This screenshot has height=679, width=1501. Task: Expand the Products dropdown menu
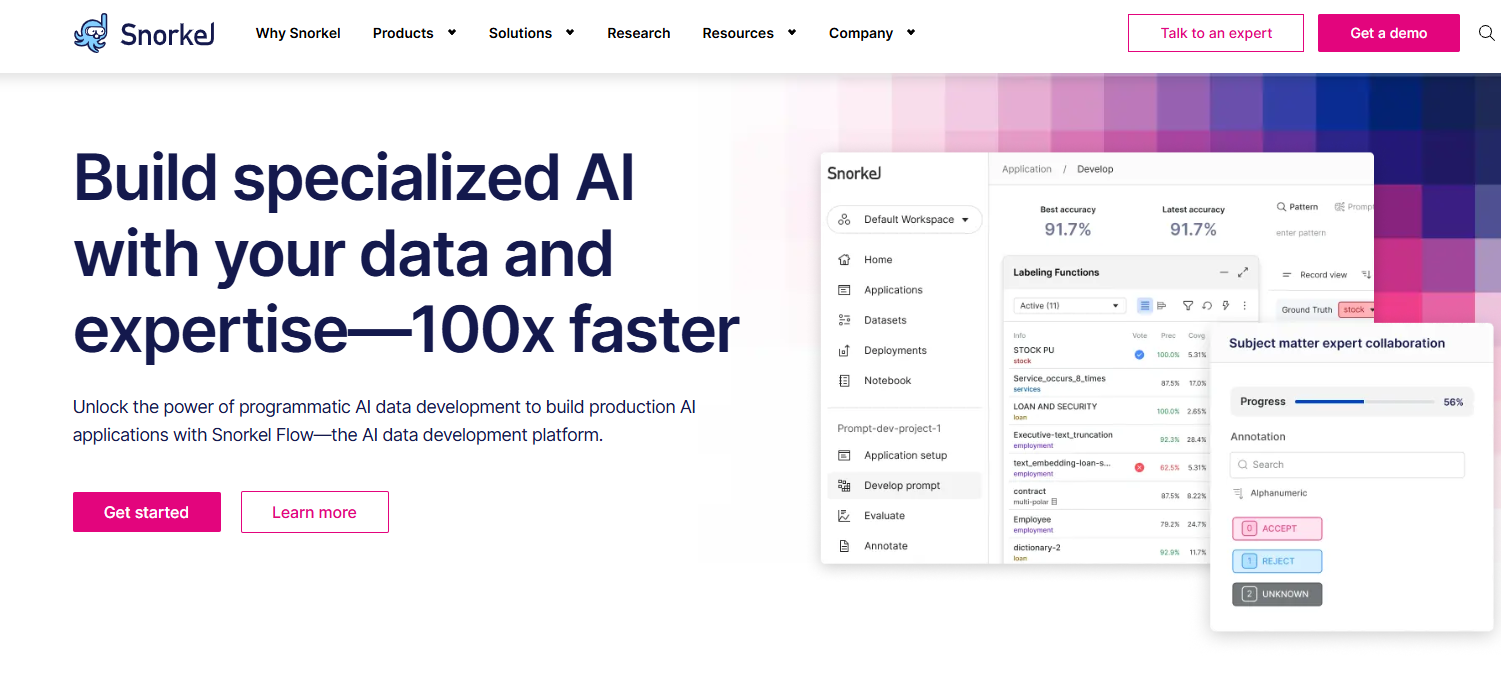[x=414, y=33]
